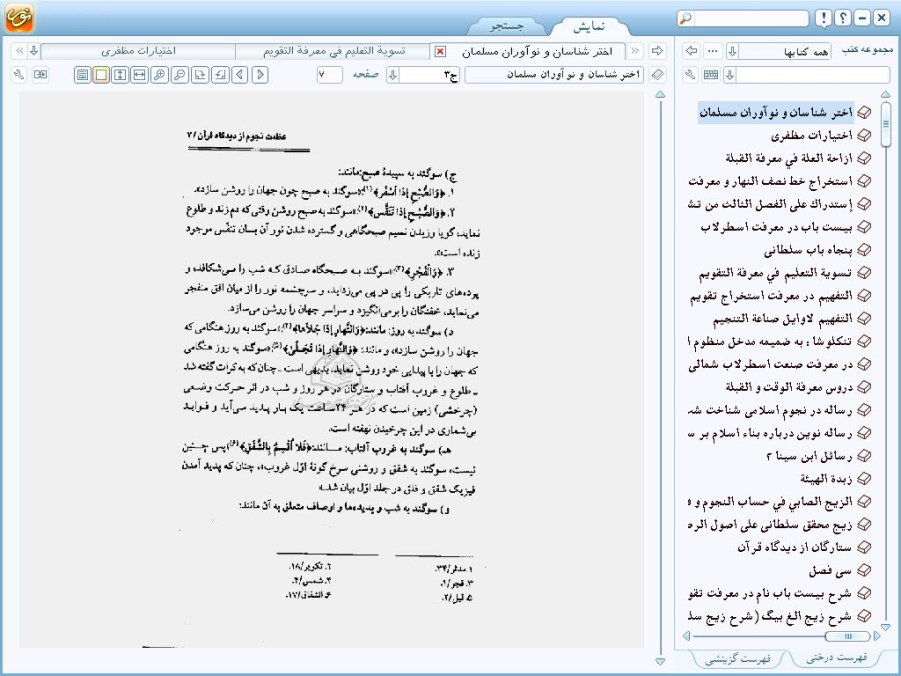This screenshot has height=676, width=901.
Task: Switch to the تسوية التعليم في معرفة التقويم tab
Action: (x=334, y=51)
